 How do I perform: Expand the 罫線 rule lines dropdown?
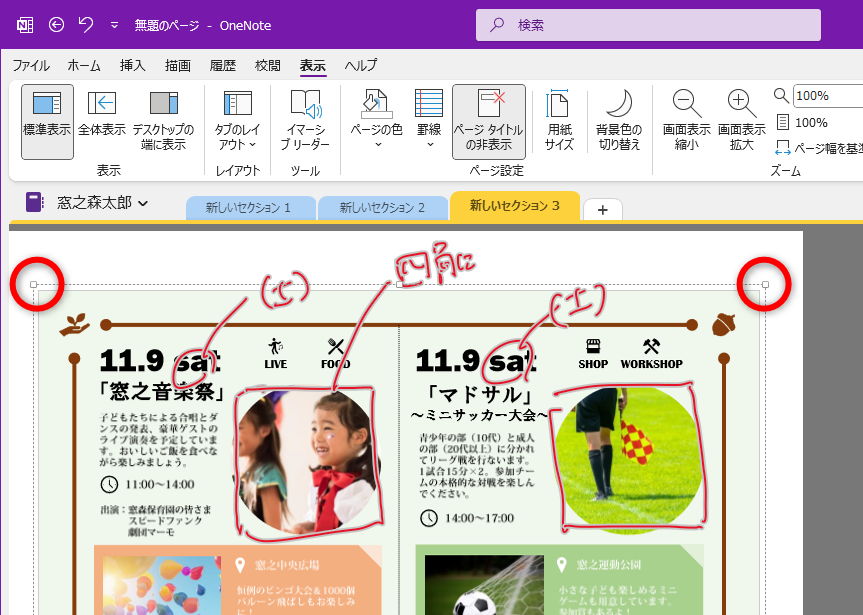[x=429, y=115]
